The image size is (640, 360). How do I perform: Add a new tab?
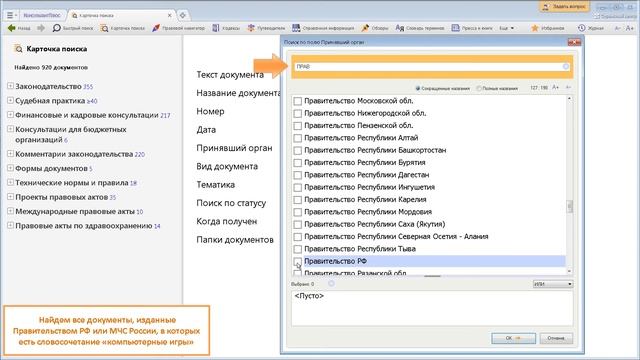coord(182,15)
